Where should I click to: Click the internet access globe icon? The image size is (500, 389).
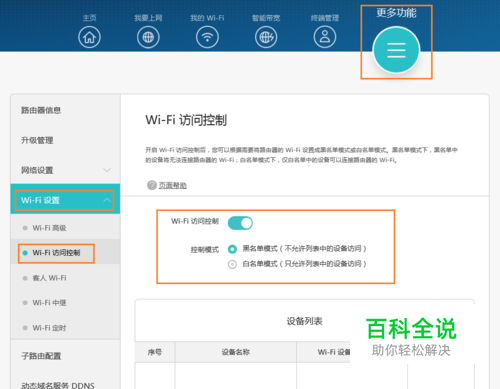(x=148, y=37)
